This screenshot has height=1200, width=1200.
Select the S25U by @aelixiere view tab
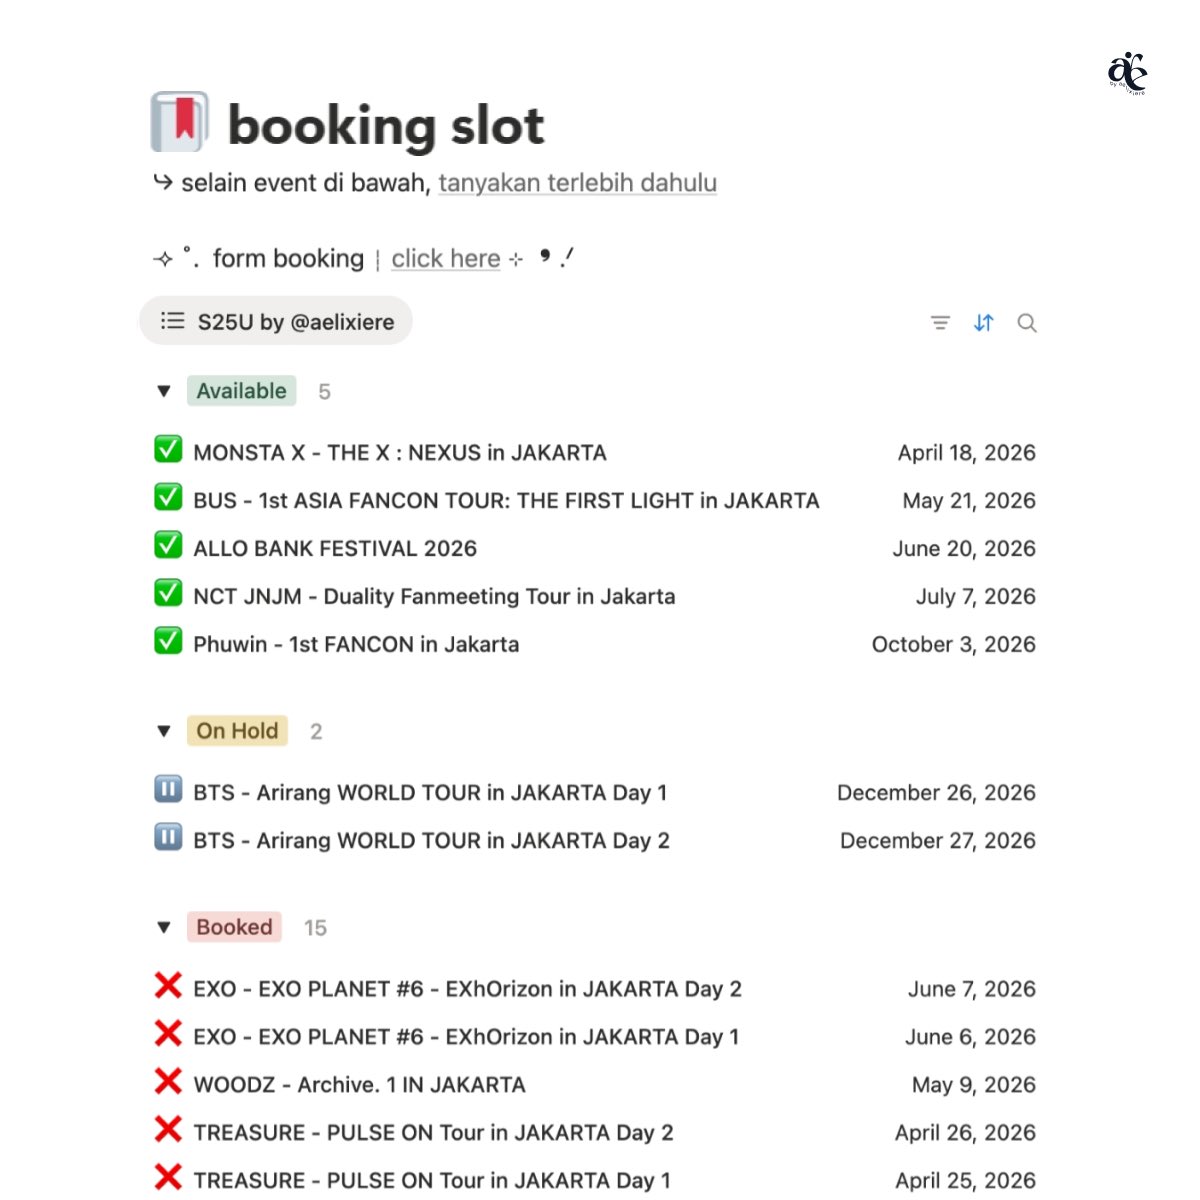pos(276,321)
